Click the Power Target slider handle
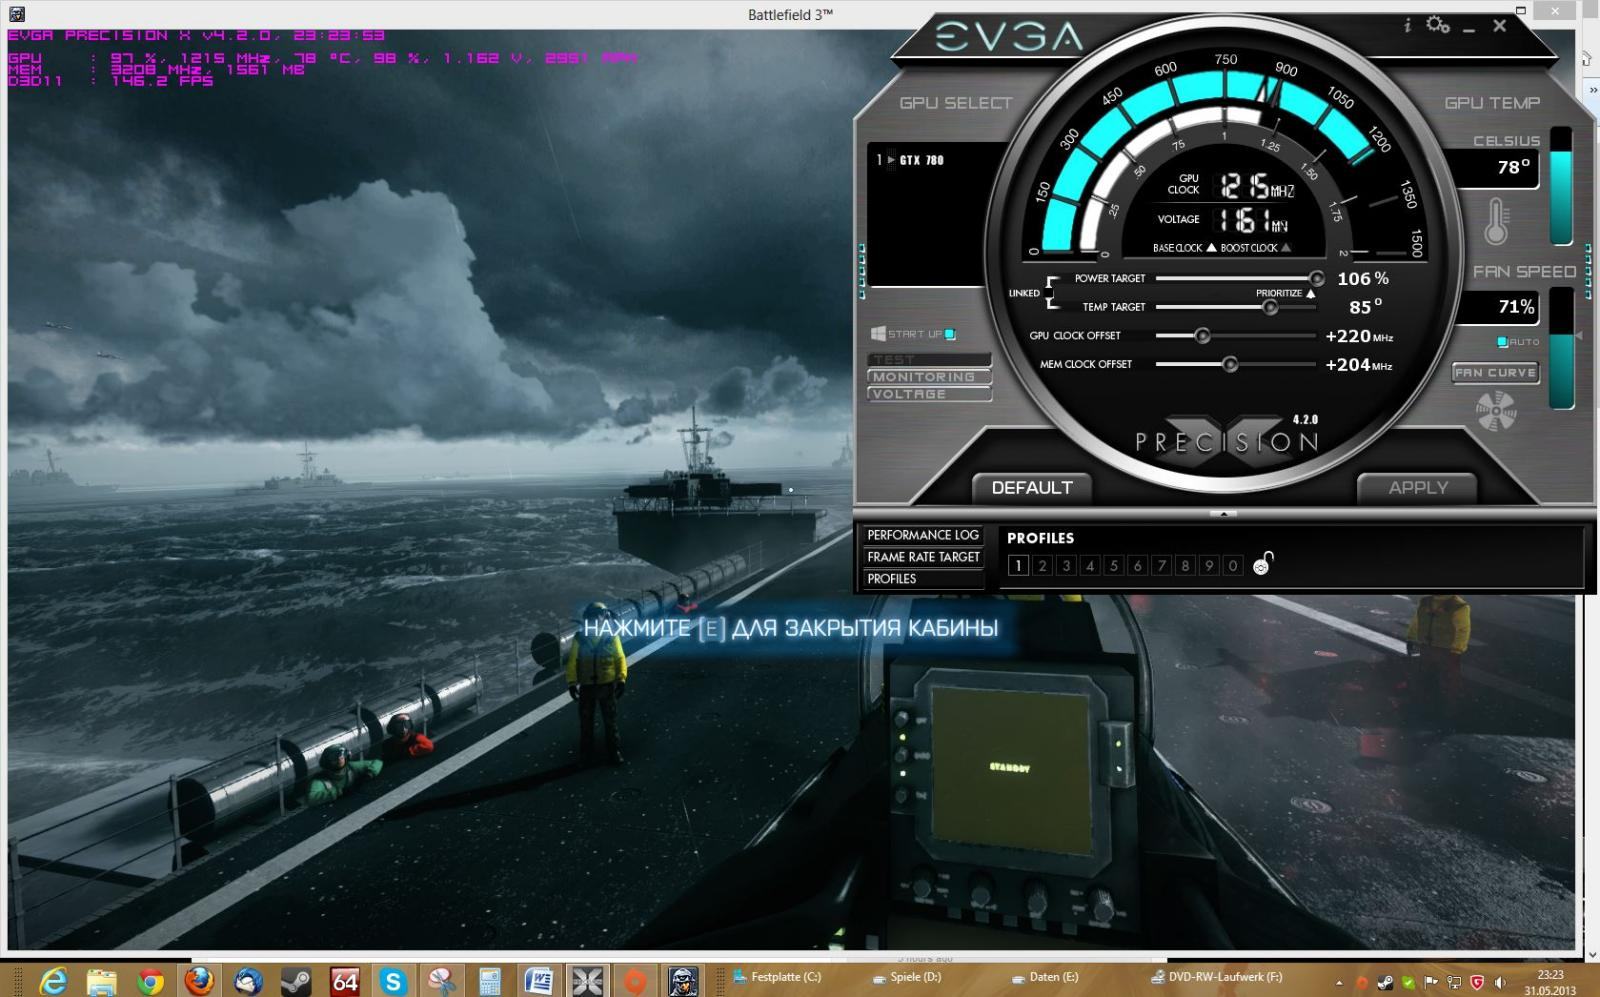This screenshot has width=1600, height=997. [x=1317, y=279]
